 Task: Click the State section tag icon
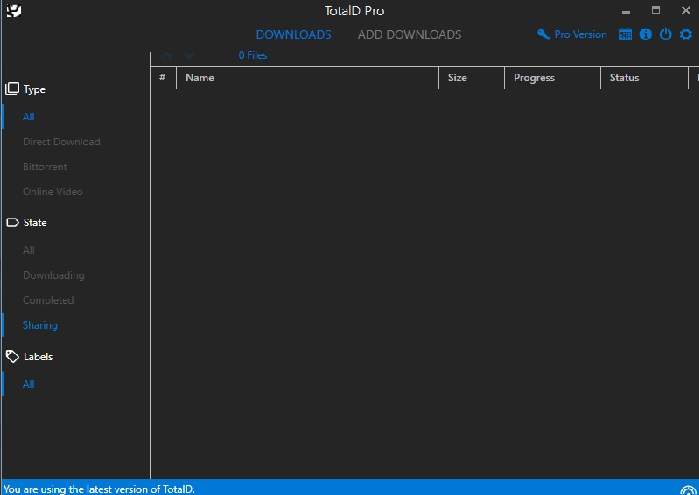click(12, 222)
